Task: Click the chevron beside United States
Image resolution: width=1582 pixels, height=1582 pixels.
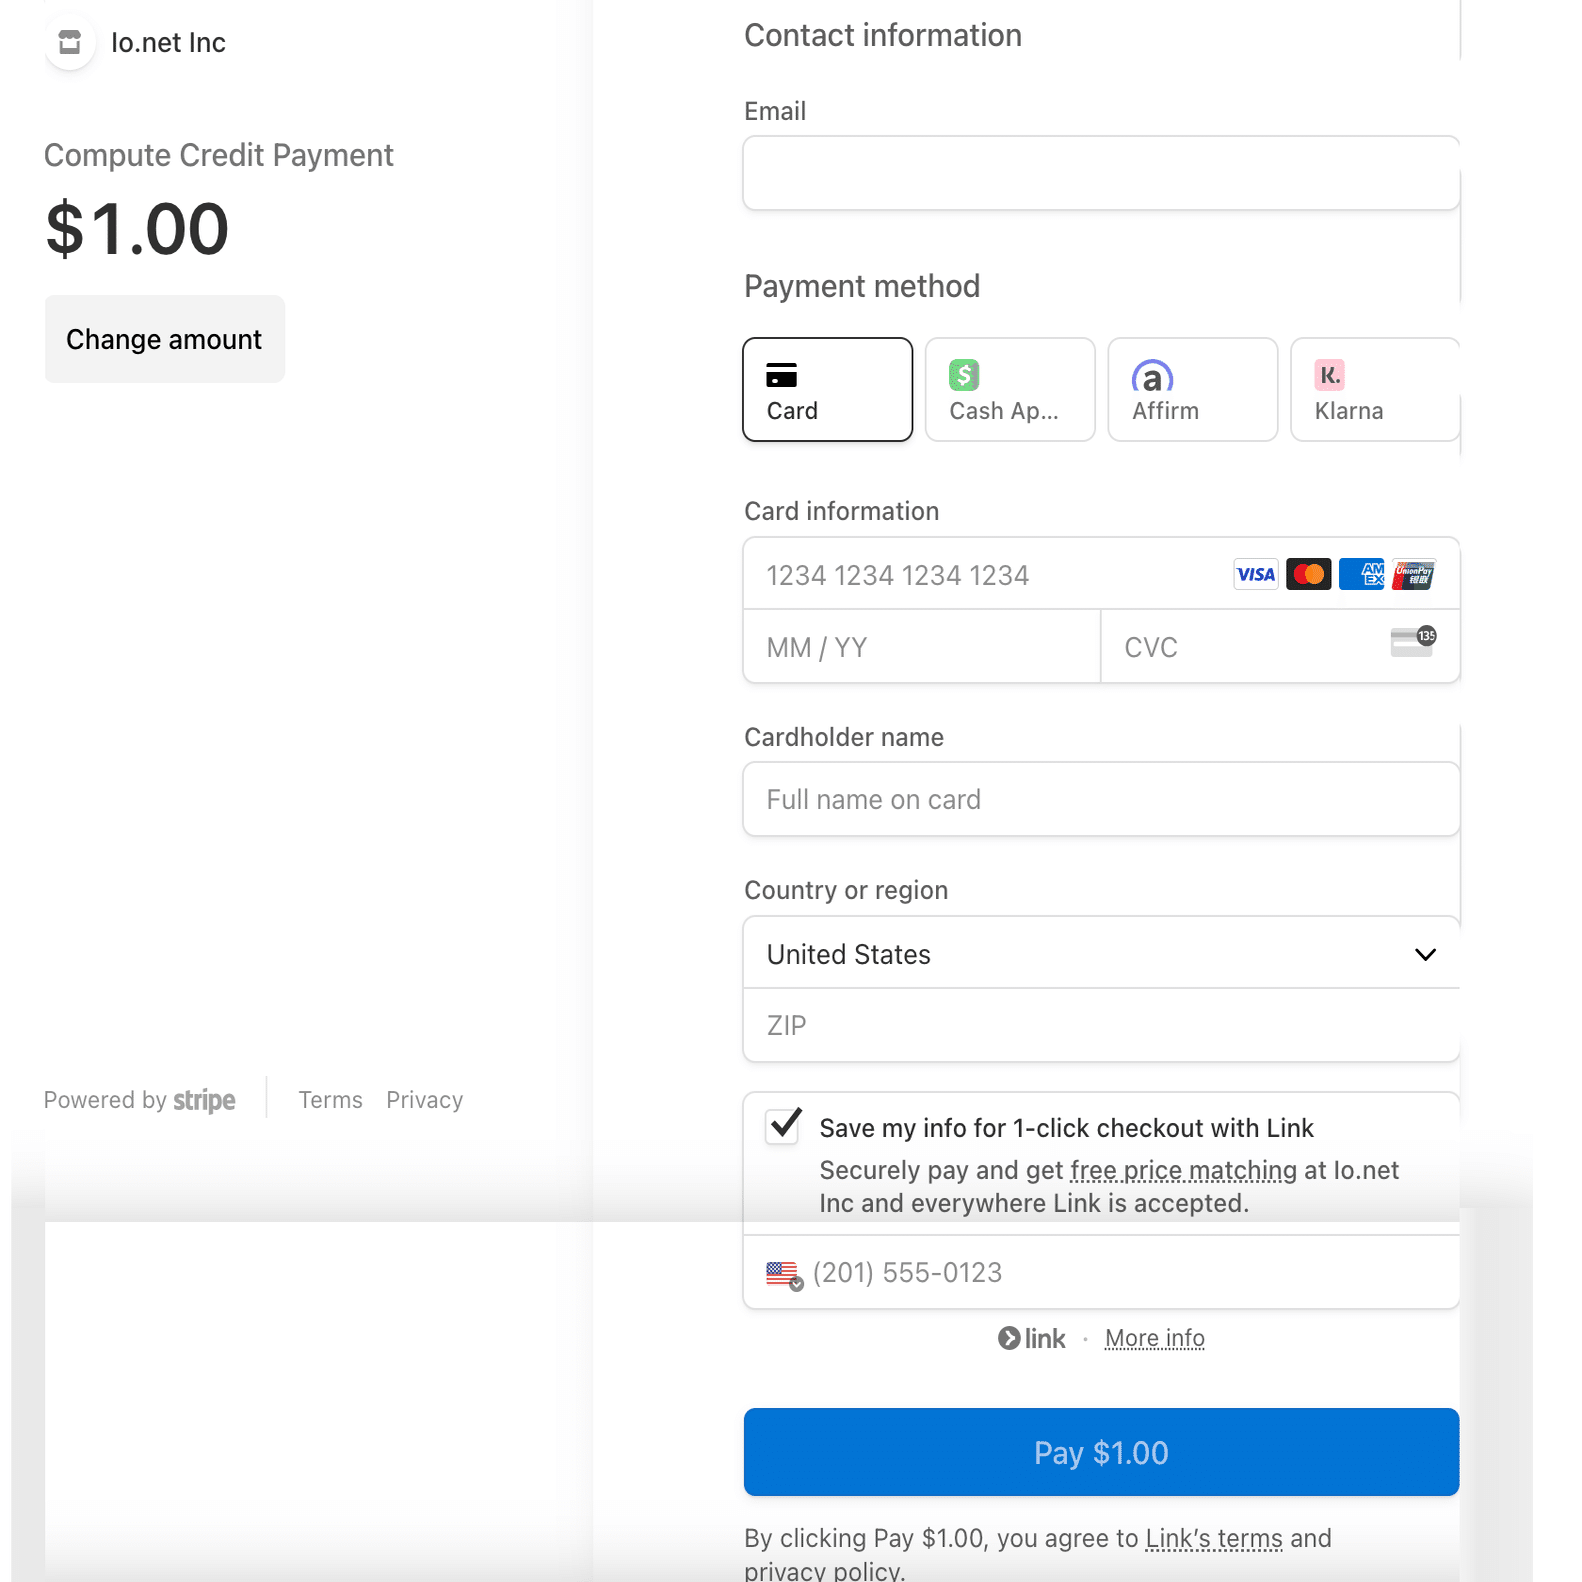Action: tap(1425, 954)
